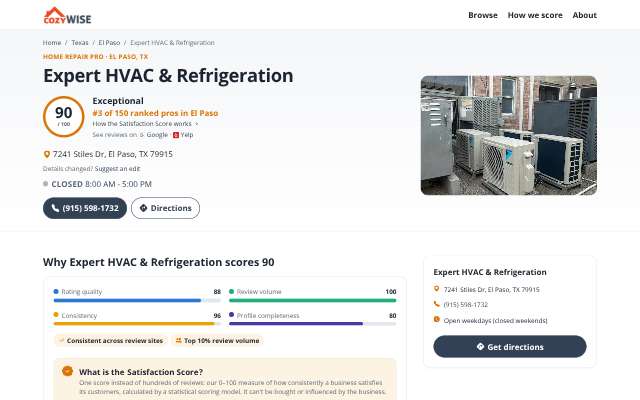Click the Suggest an edit link
This screenshot has width=640, height=400.
tap(117, 169)
